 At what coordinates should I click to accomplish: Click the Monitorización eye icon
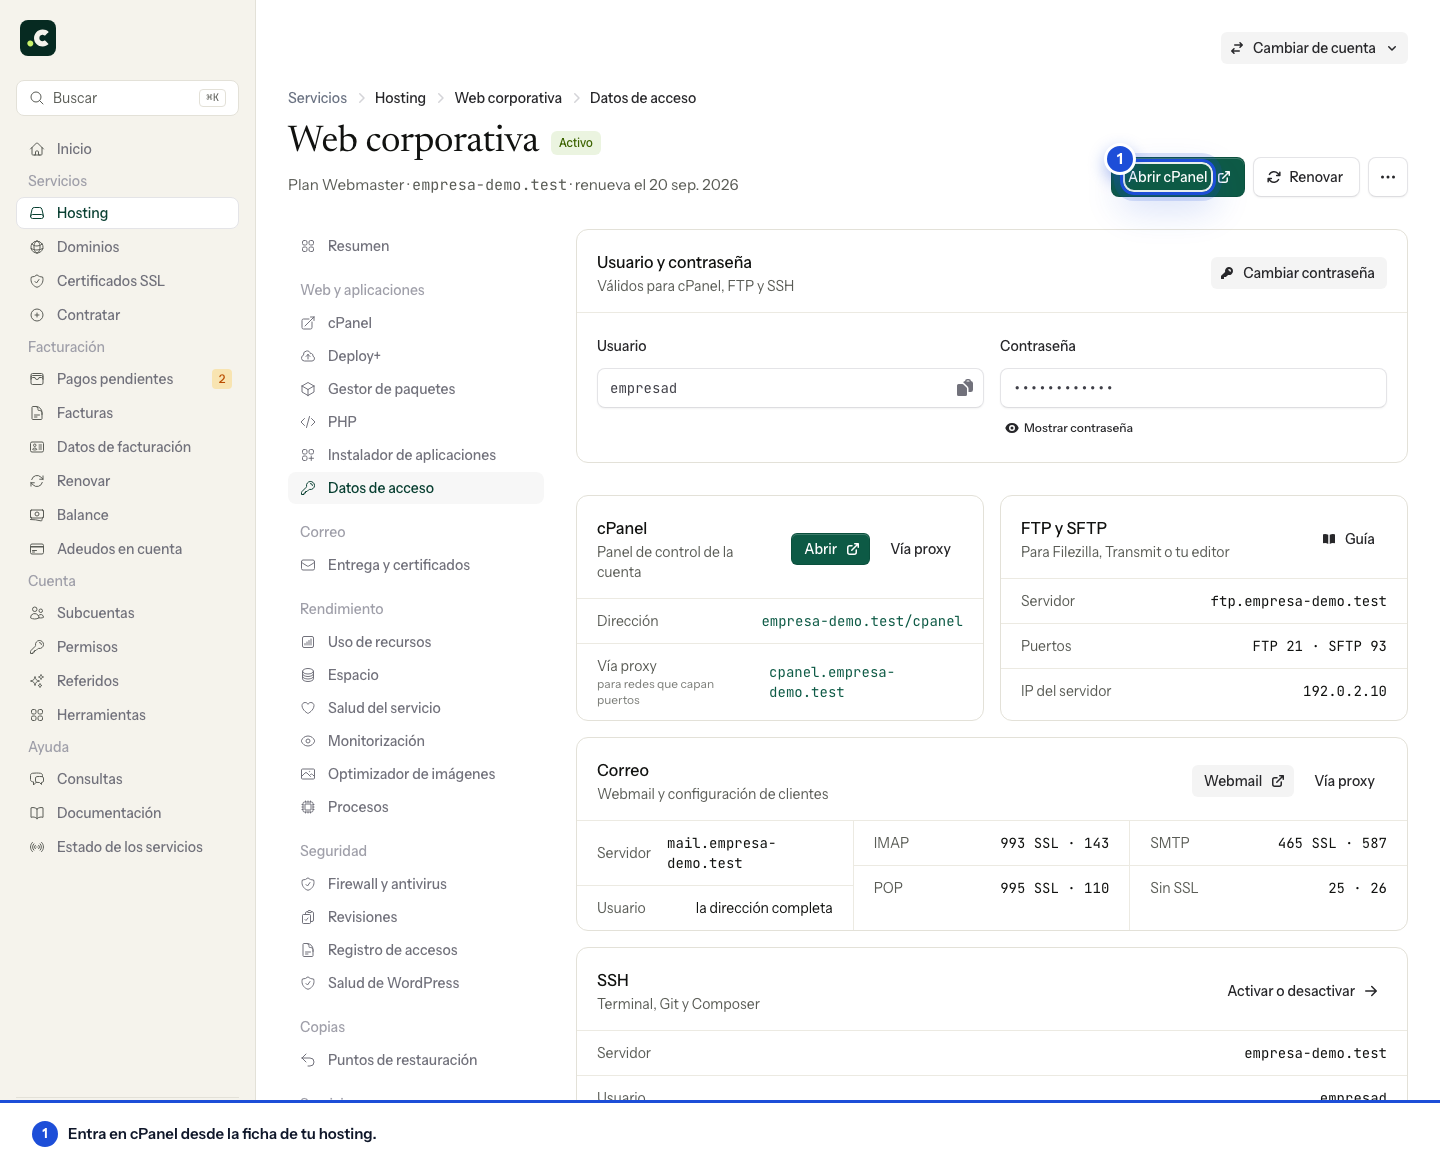[308, 741]
